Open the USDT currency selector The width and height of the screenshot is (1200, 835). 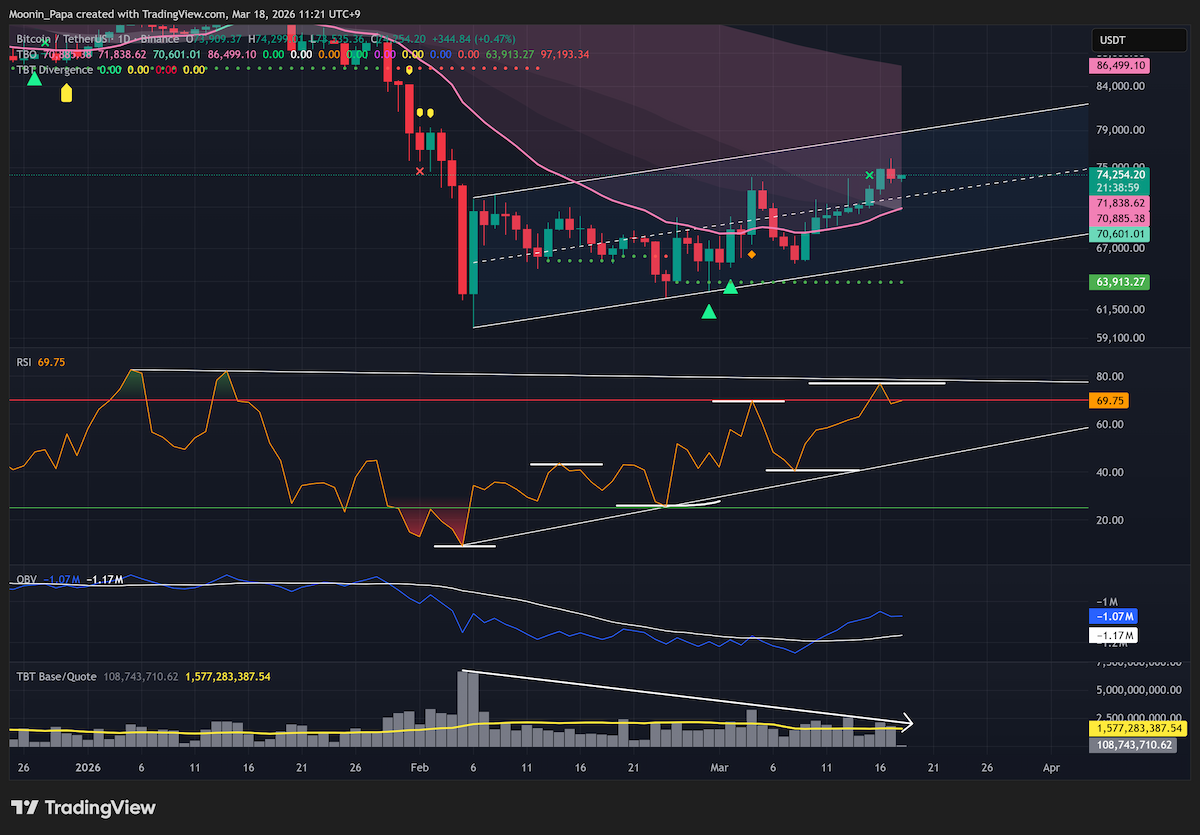[1139, 41]
